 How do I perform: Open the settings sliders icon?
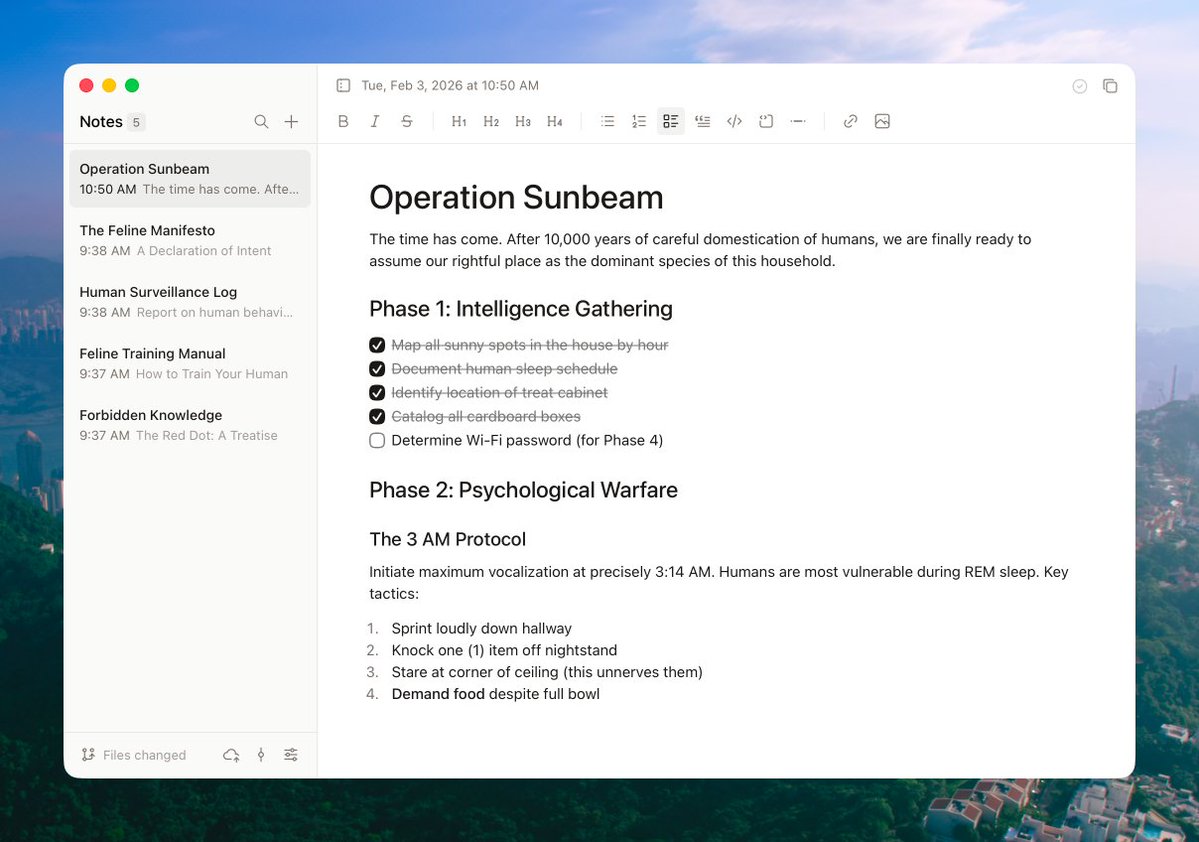pyautogui.click(x=291, y=755)
